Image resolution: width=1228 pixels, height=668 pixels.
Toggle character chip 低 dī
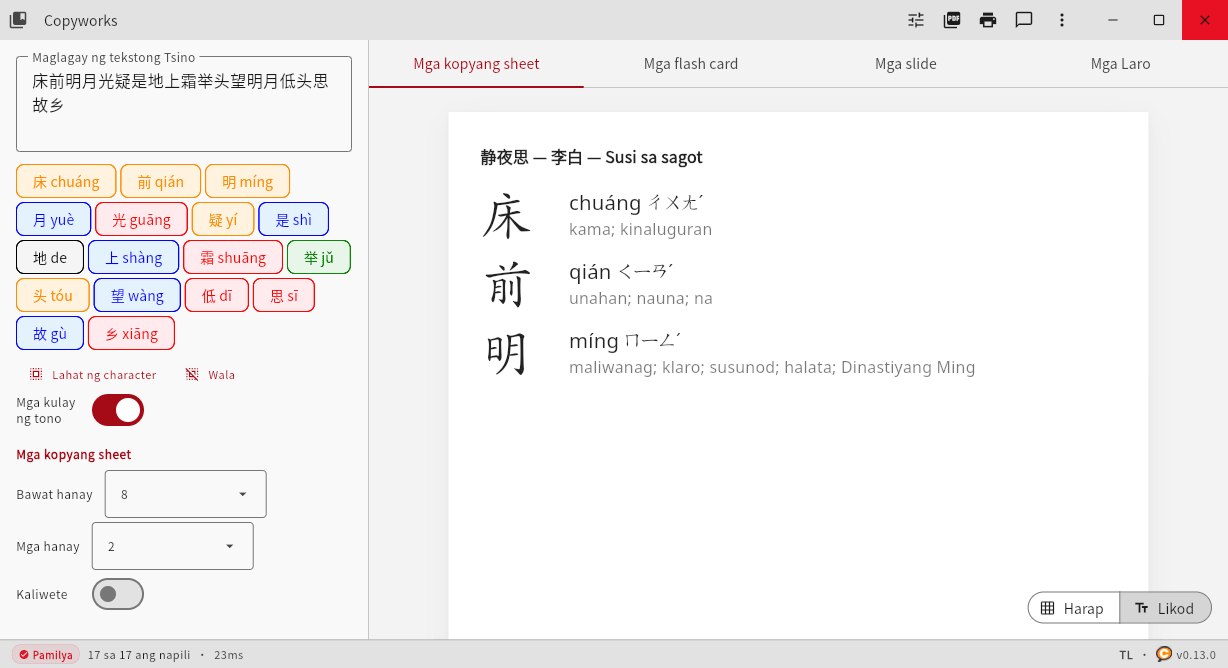click(217, 295)
